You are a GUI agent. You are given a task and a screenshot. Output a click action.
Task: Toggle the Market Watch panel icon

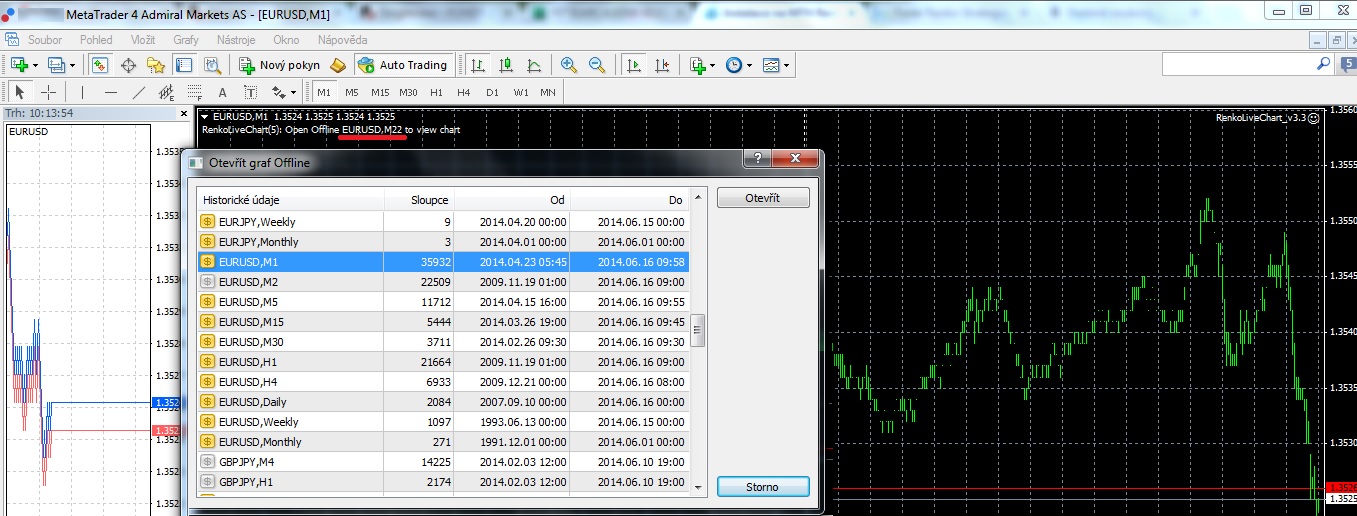click(100, 65)
